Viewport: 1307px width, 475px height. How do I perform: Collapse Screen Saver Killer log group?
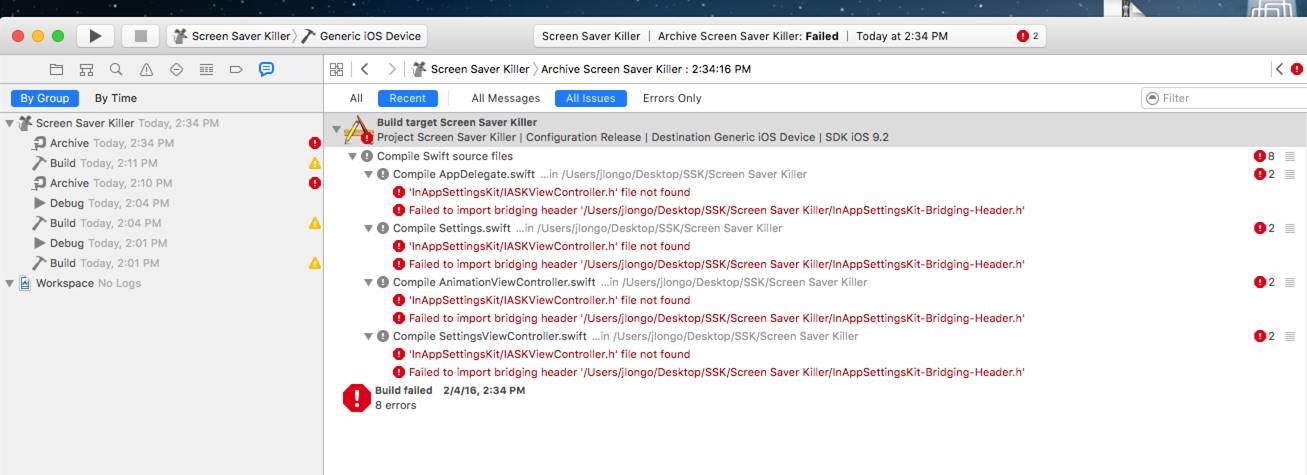tap(10, 123)
